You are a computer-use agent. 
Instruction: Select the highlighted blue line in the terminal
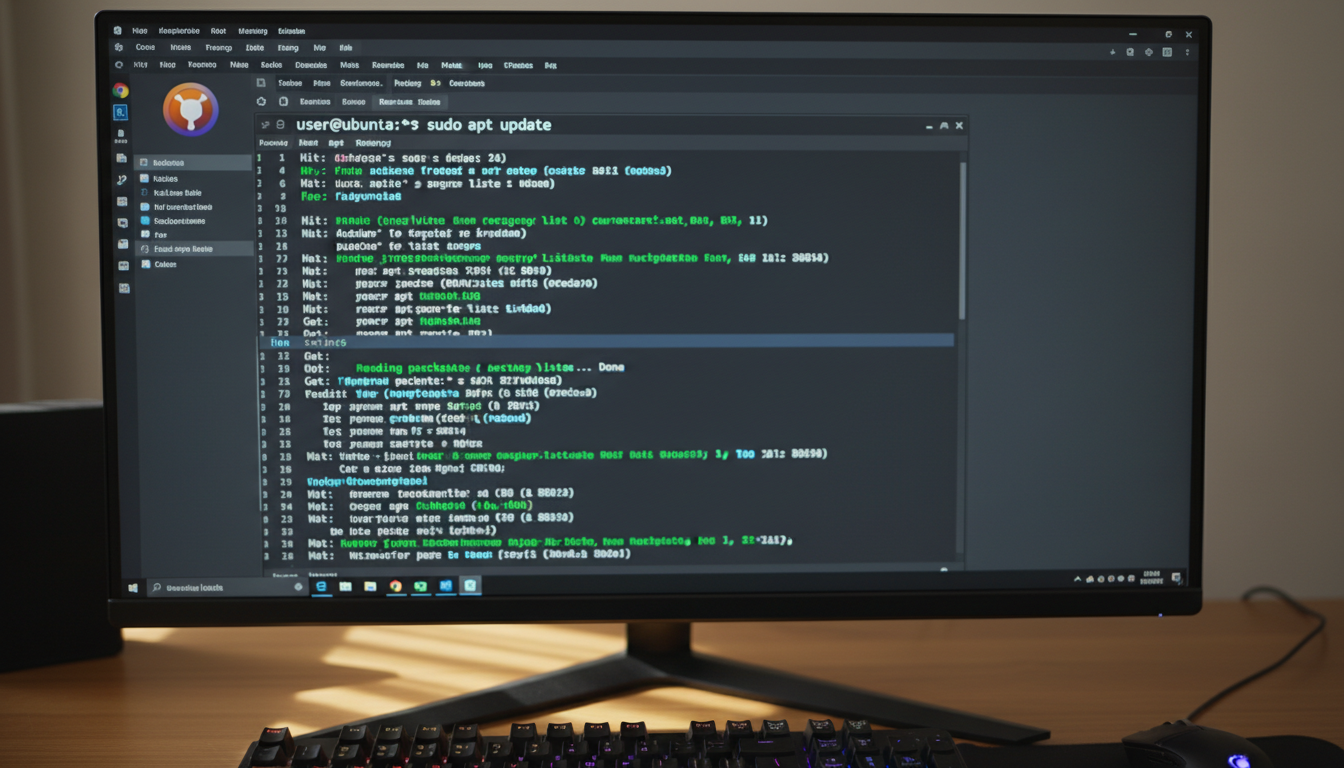click(607, 341)
